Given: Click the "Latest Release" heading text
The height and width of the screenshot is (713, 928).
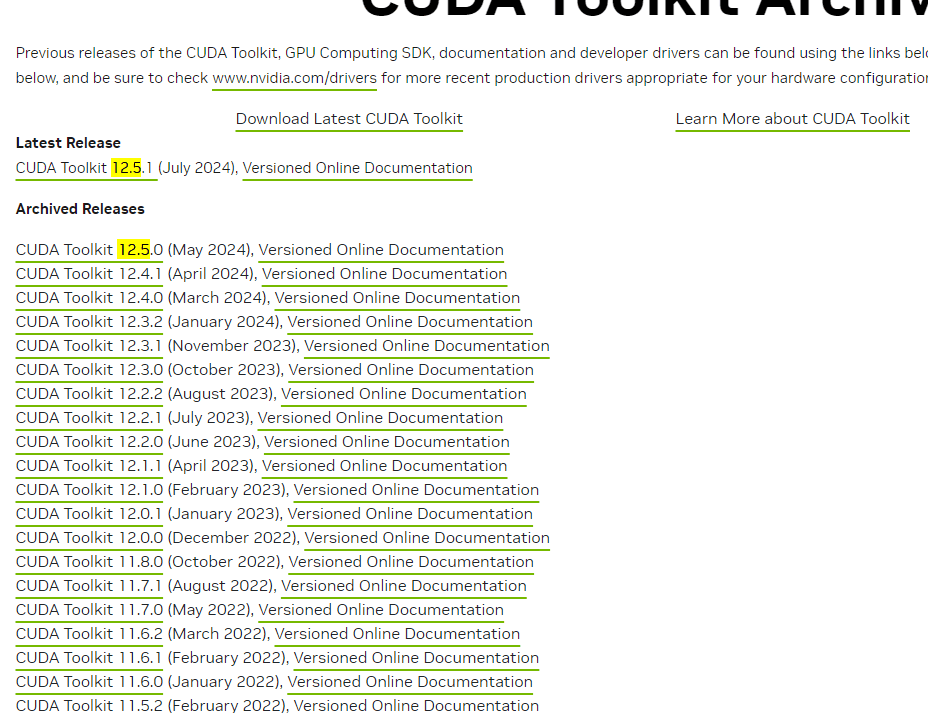Looking at the screenshot, I should point(68,143).
